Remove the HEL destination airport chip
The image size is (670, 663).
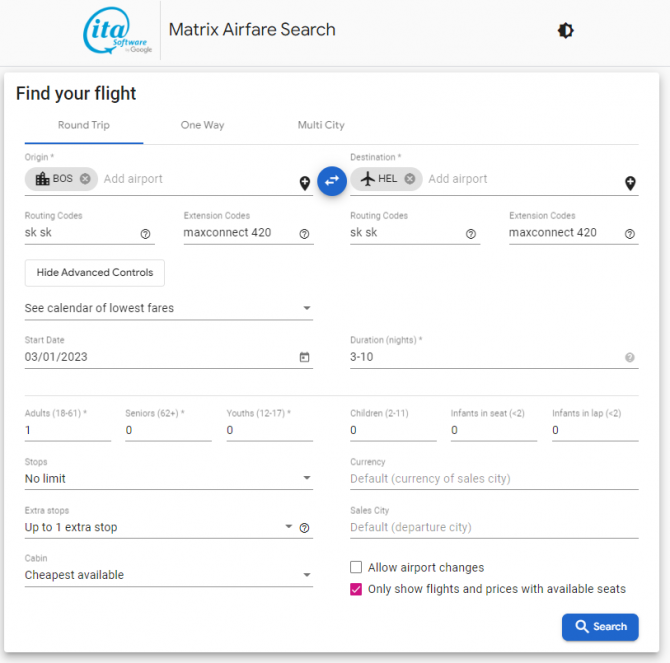pos(410,179)
